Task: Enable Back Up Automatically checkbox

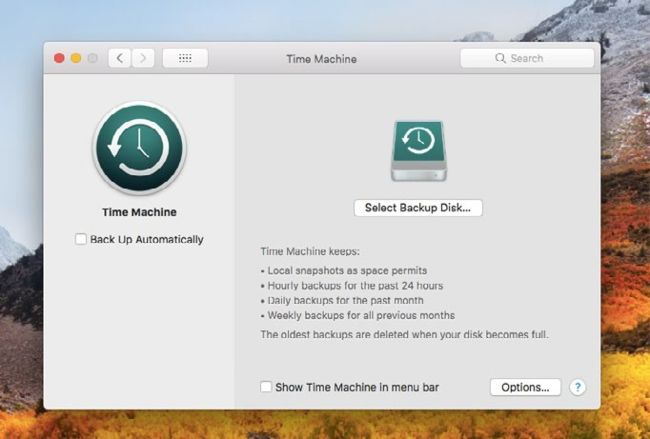Action: point(81,239)
